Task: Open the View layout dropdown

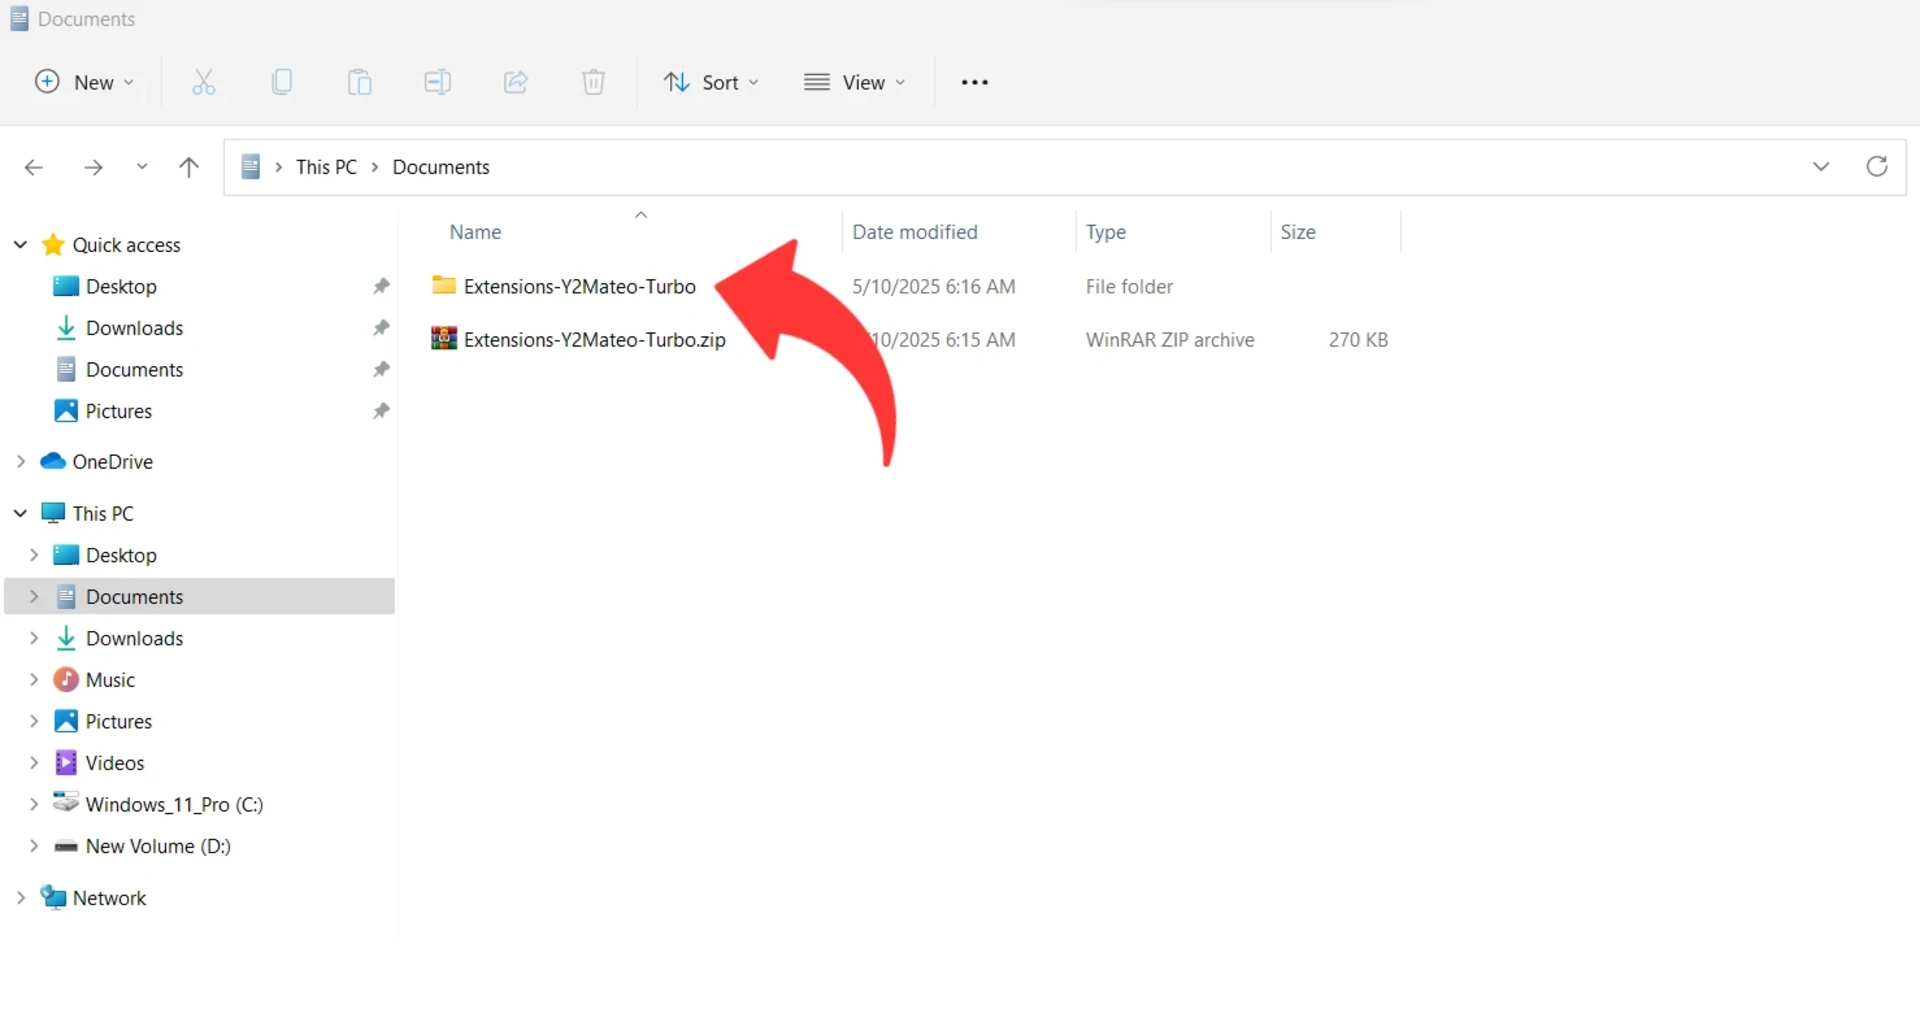Action: coord(855,82)
